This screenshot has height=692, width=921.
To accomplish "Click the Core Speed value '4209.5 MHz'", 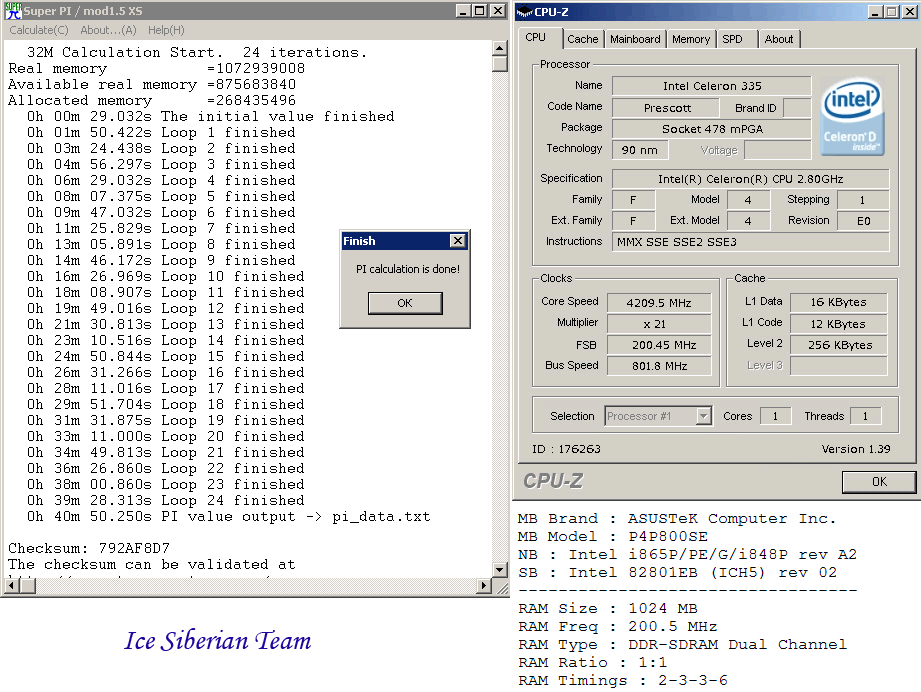I will 658,303.
